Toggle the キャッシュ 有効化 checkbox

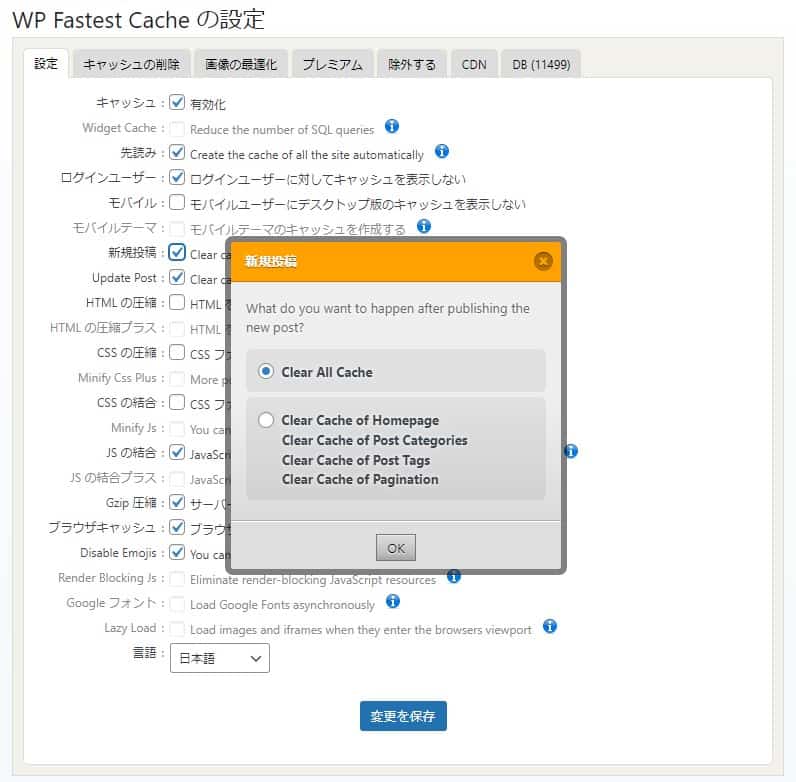tap(177, 102)
